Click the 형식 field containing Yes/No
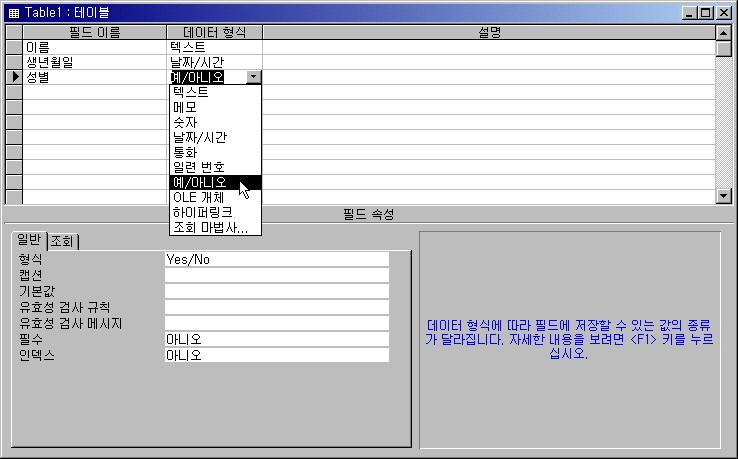Screen dimensions: 738x459 pyautogui.click(x=276, y=259)
